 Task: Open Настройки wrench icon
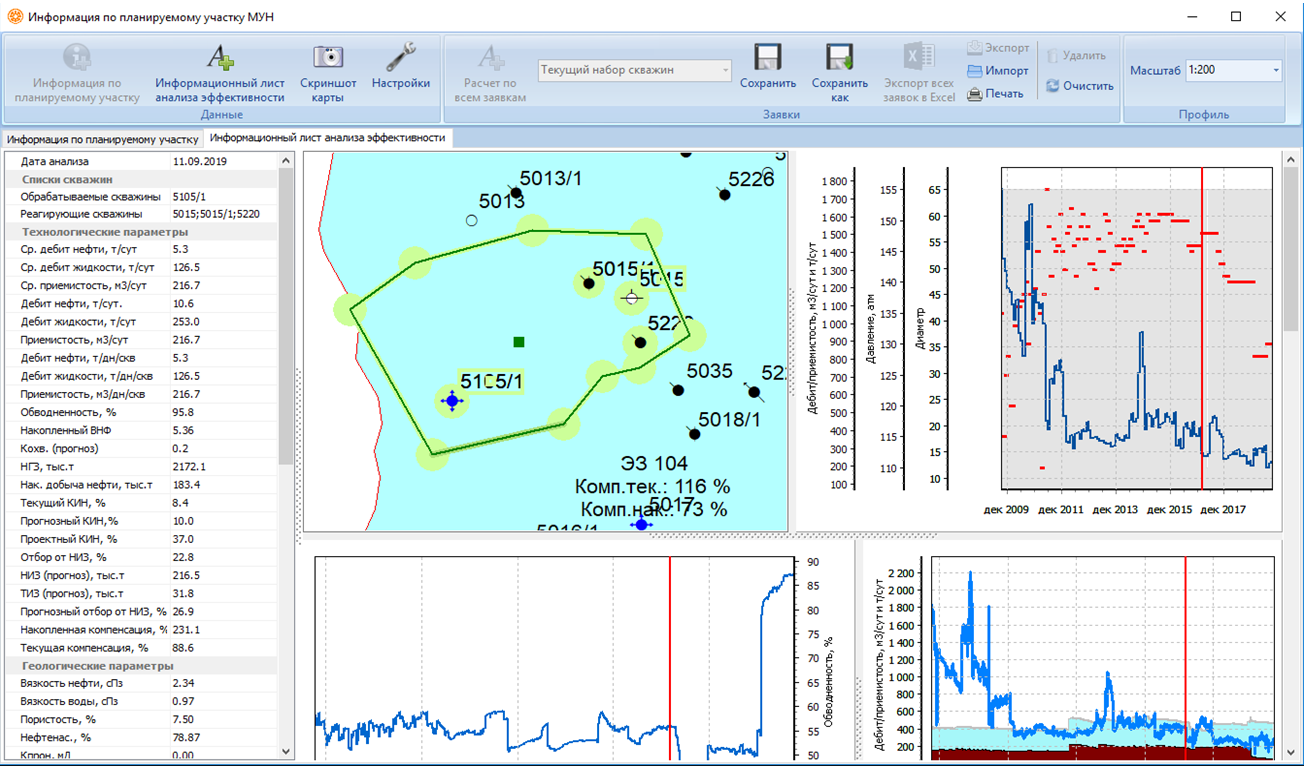(x=401, y=57)
